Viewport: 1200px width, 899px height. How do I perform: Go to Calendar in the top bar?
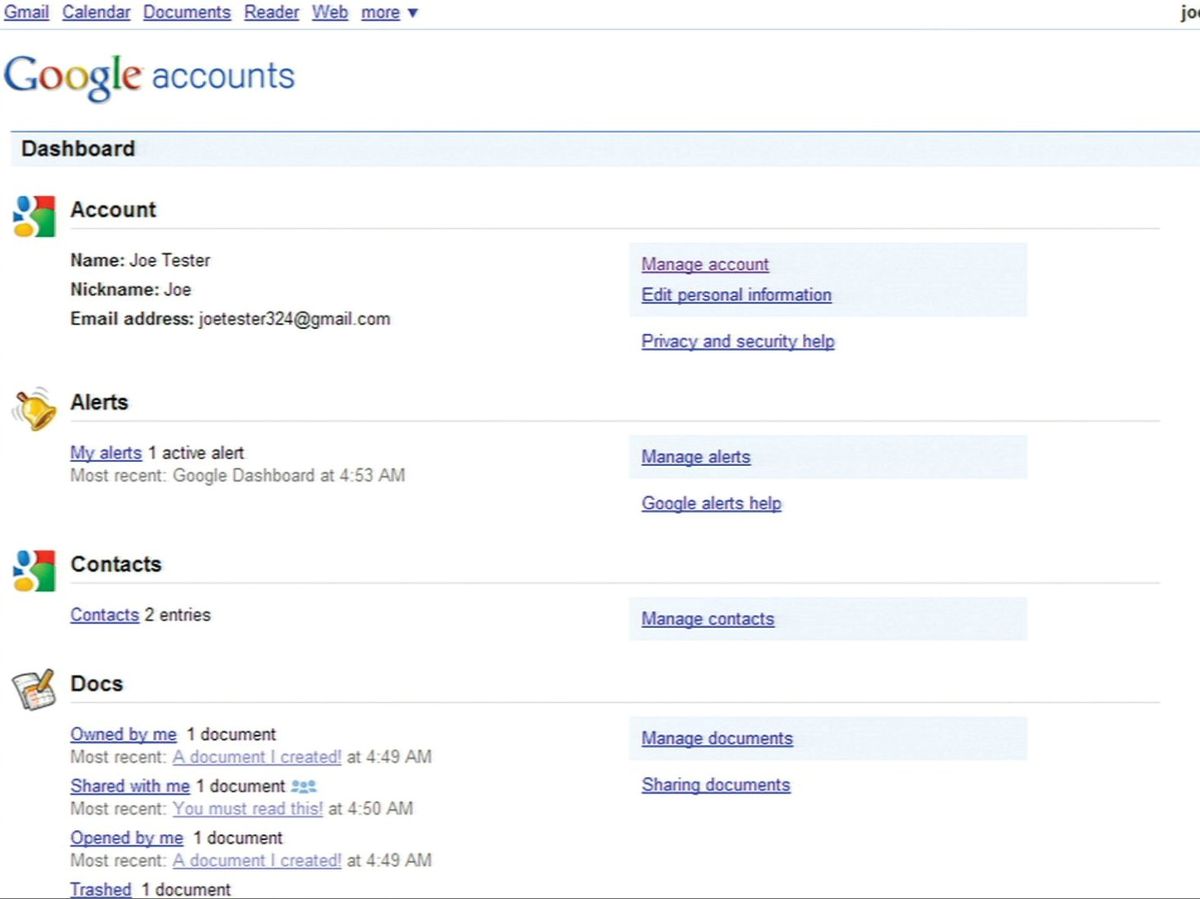point(96,13)
